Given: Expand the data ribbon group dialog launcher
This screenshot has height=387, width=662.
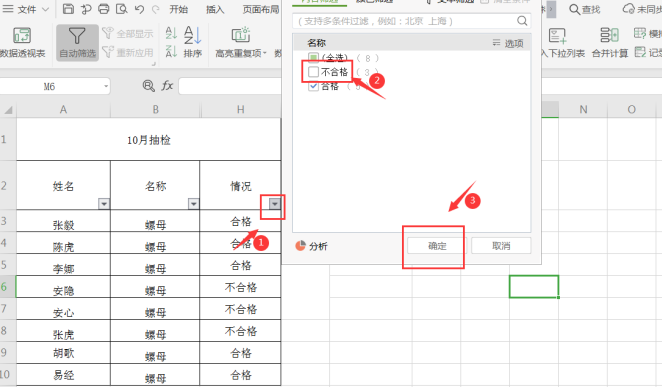Looking at the screenshot, I should [x=154, y=64].
